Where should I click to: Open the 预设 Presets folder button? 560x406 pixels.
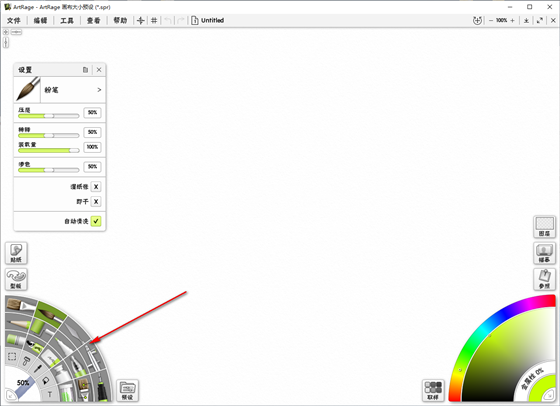pos(128,390)
